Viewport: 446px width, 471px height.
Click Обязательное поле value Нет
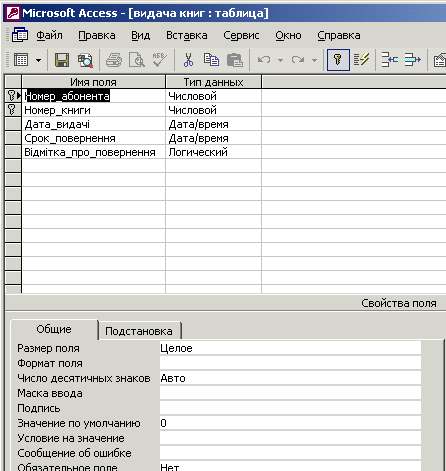click(290, 466)
